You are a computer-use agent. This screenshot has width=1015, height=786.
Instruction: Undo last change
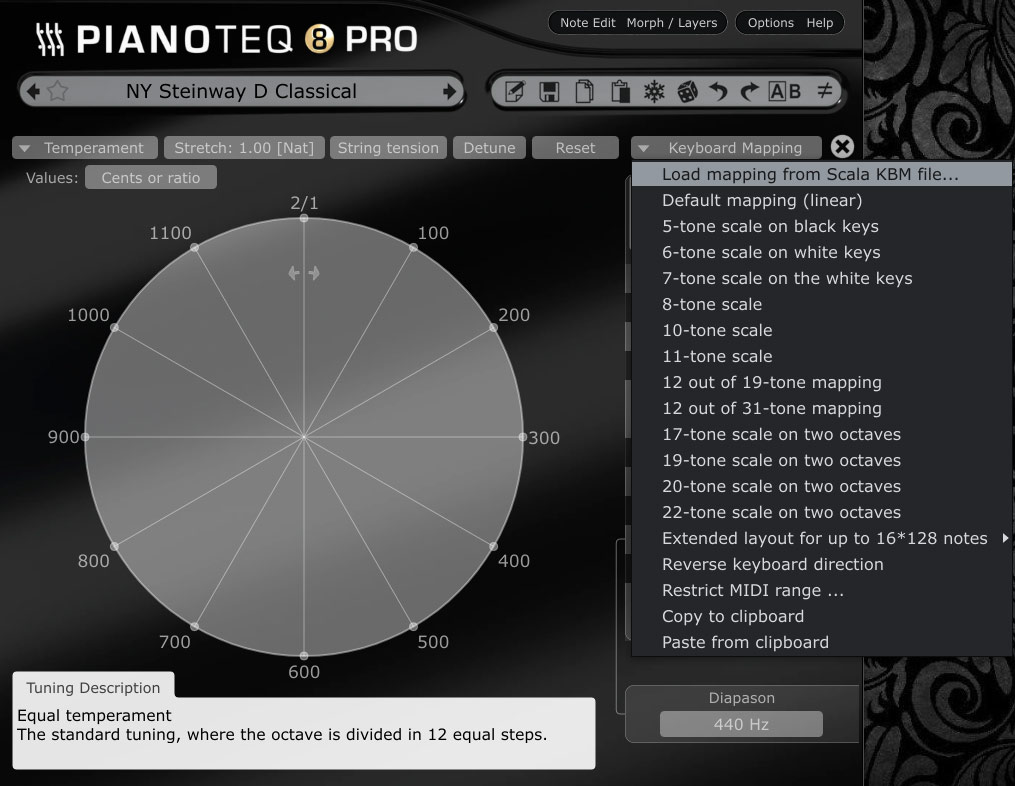(718, 91)
